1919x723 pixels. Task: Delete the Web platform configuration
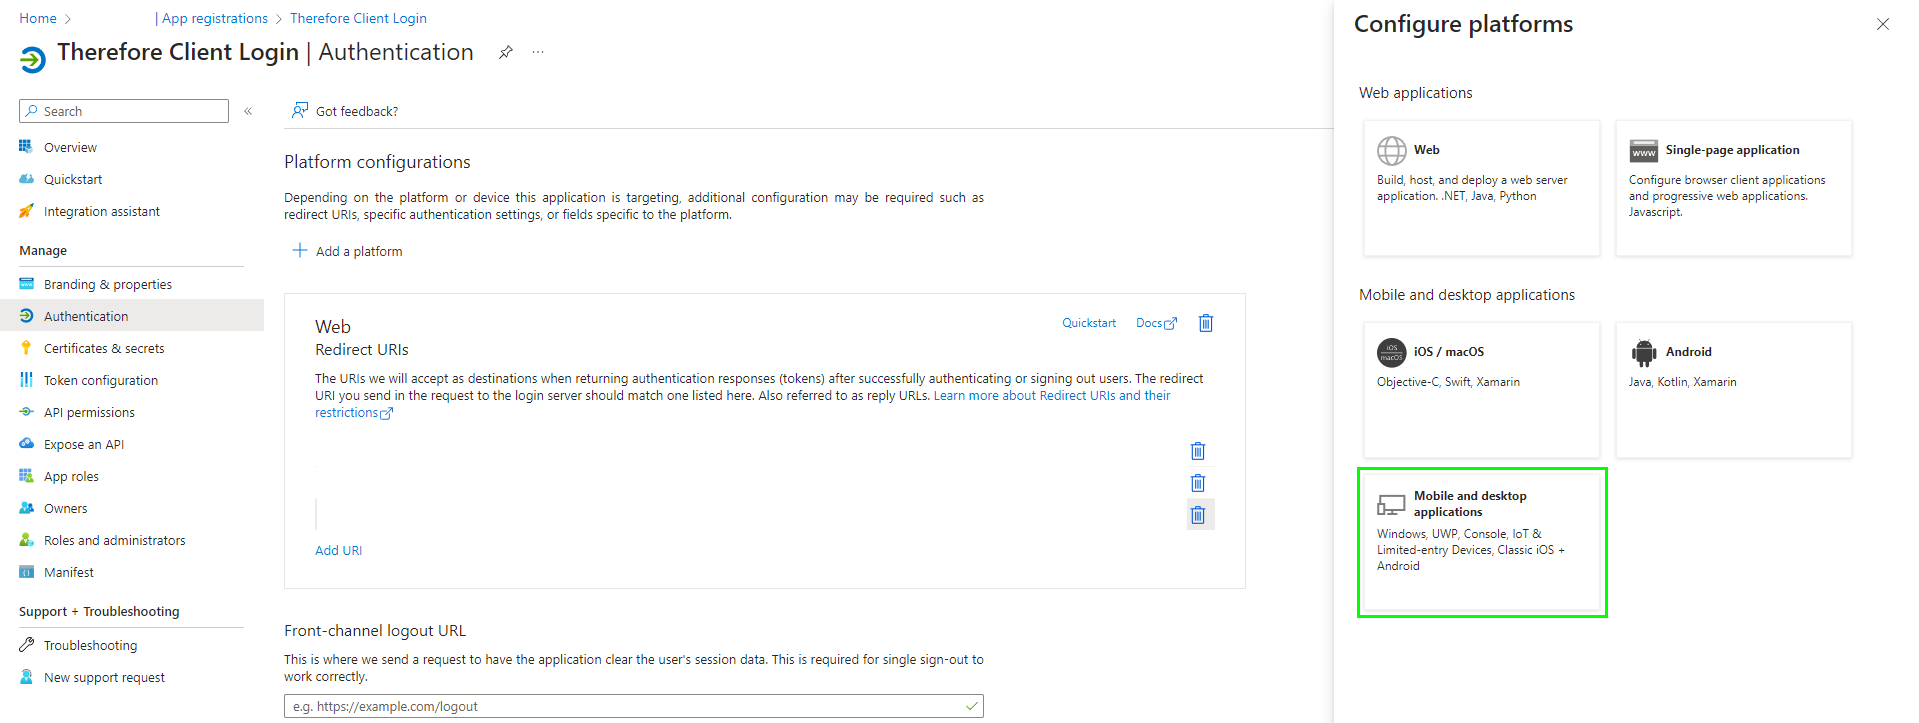coord(1206,323)
